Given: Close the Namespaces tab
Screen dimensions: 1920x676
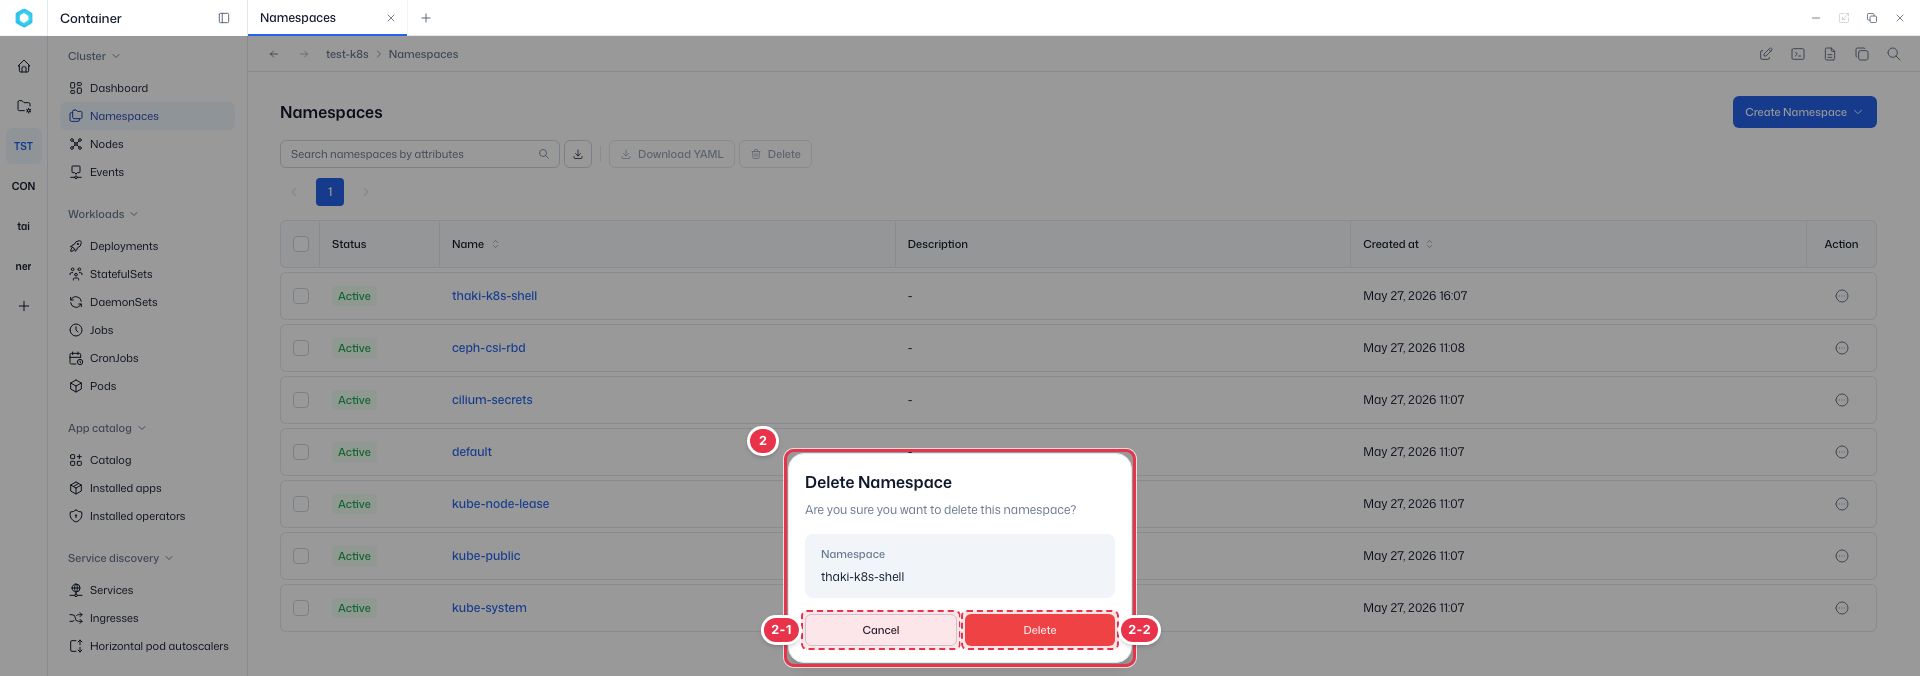Looking at the screenshot, I should point(391,18).
